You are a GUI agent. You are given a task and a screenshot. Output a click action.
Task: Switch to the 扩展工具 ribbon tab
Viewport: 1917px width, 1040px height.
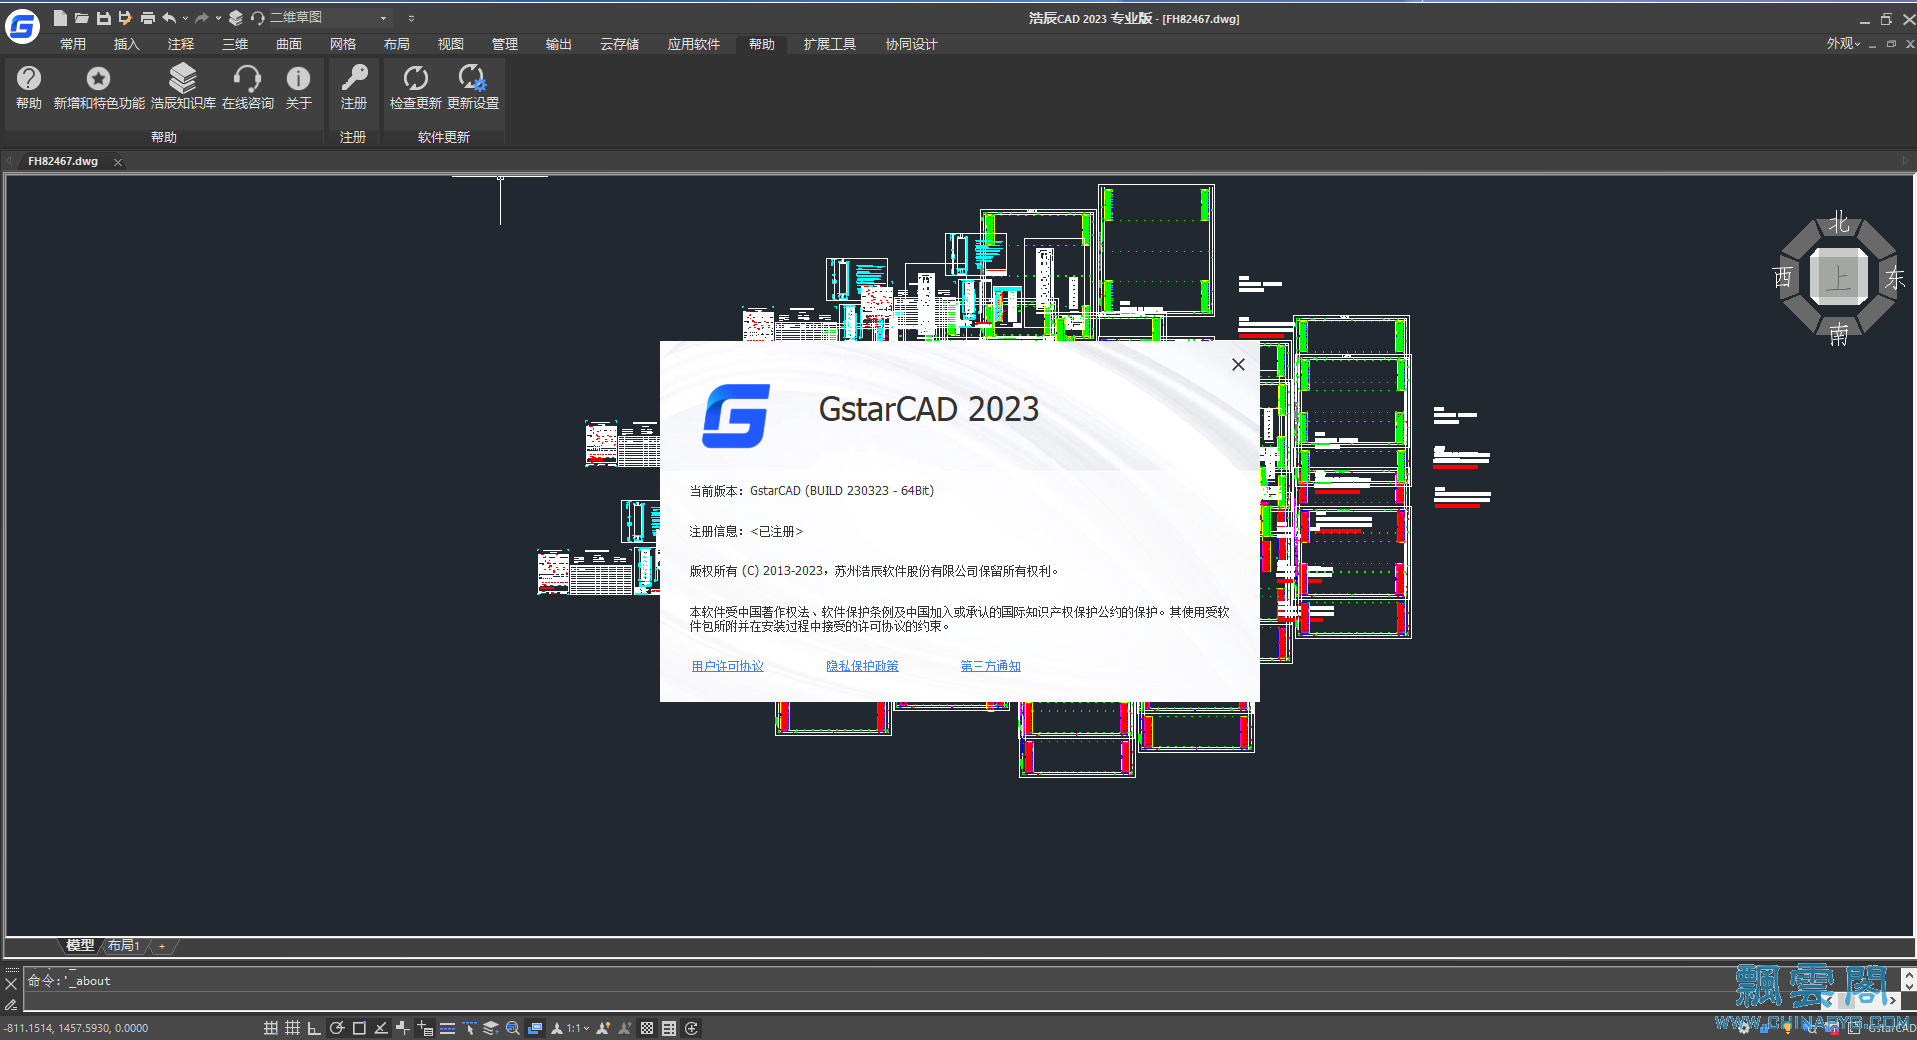tap(830, 44)
